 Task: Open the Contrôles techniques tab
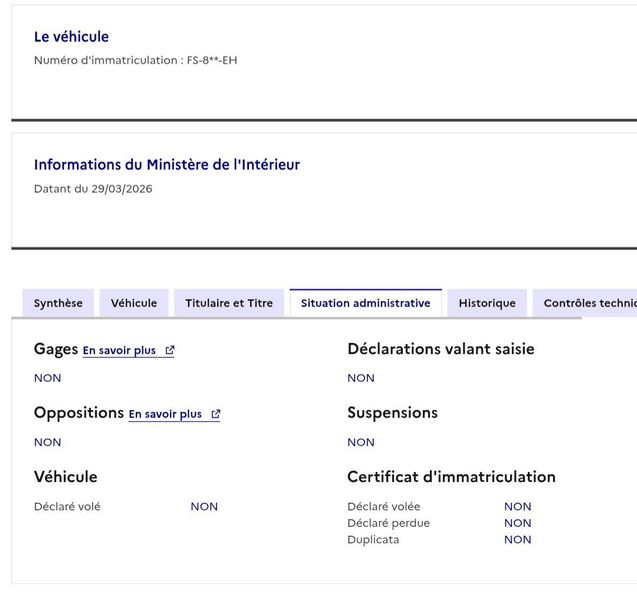(x=585, y=303)
